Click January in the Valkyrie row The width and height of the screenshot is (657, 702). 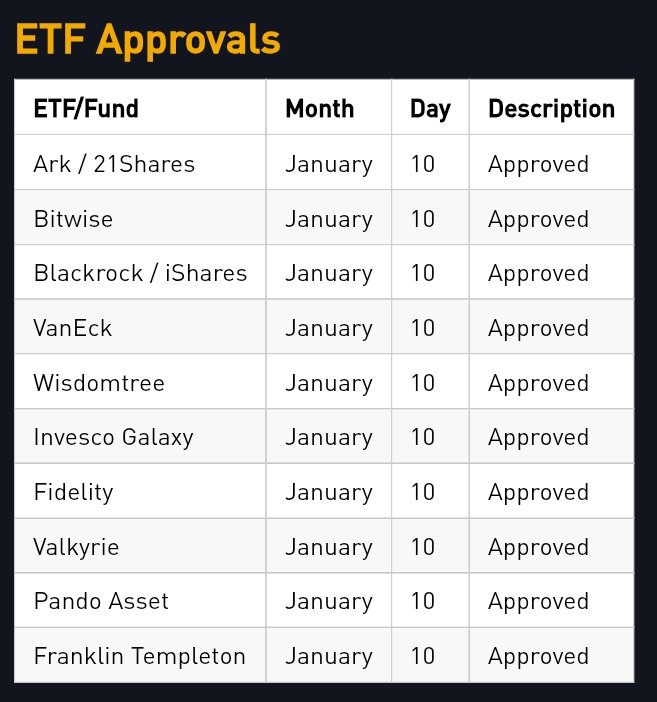tap(329, 548)
